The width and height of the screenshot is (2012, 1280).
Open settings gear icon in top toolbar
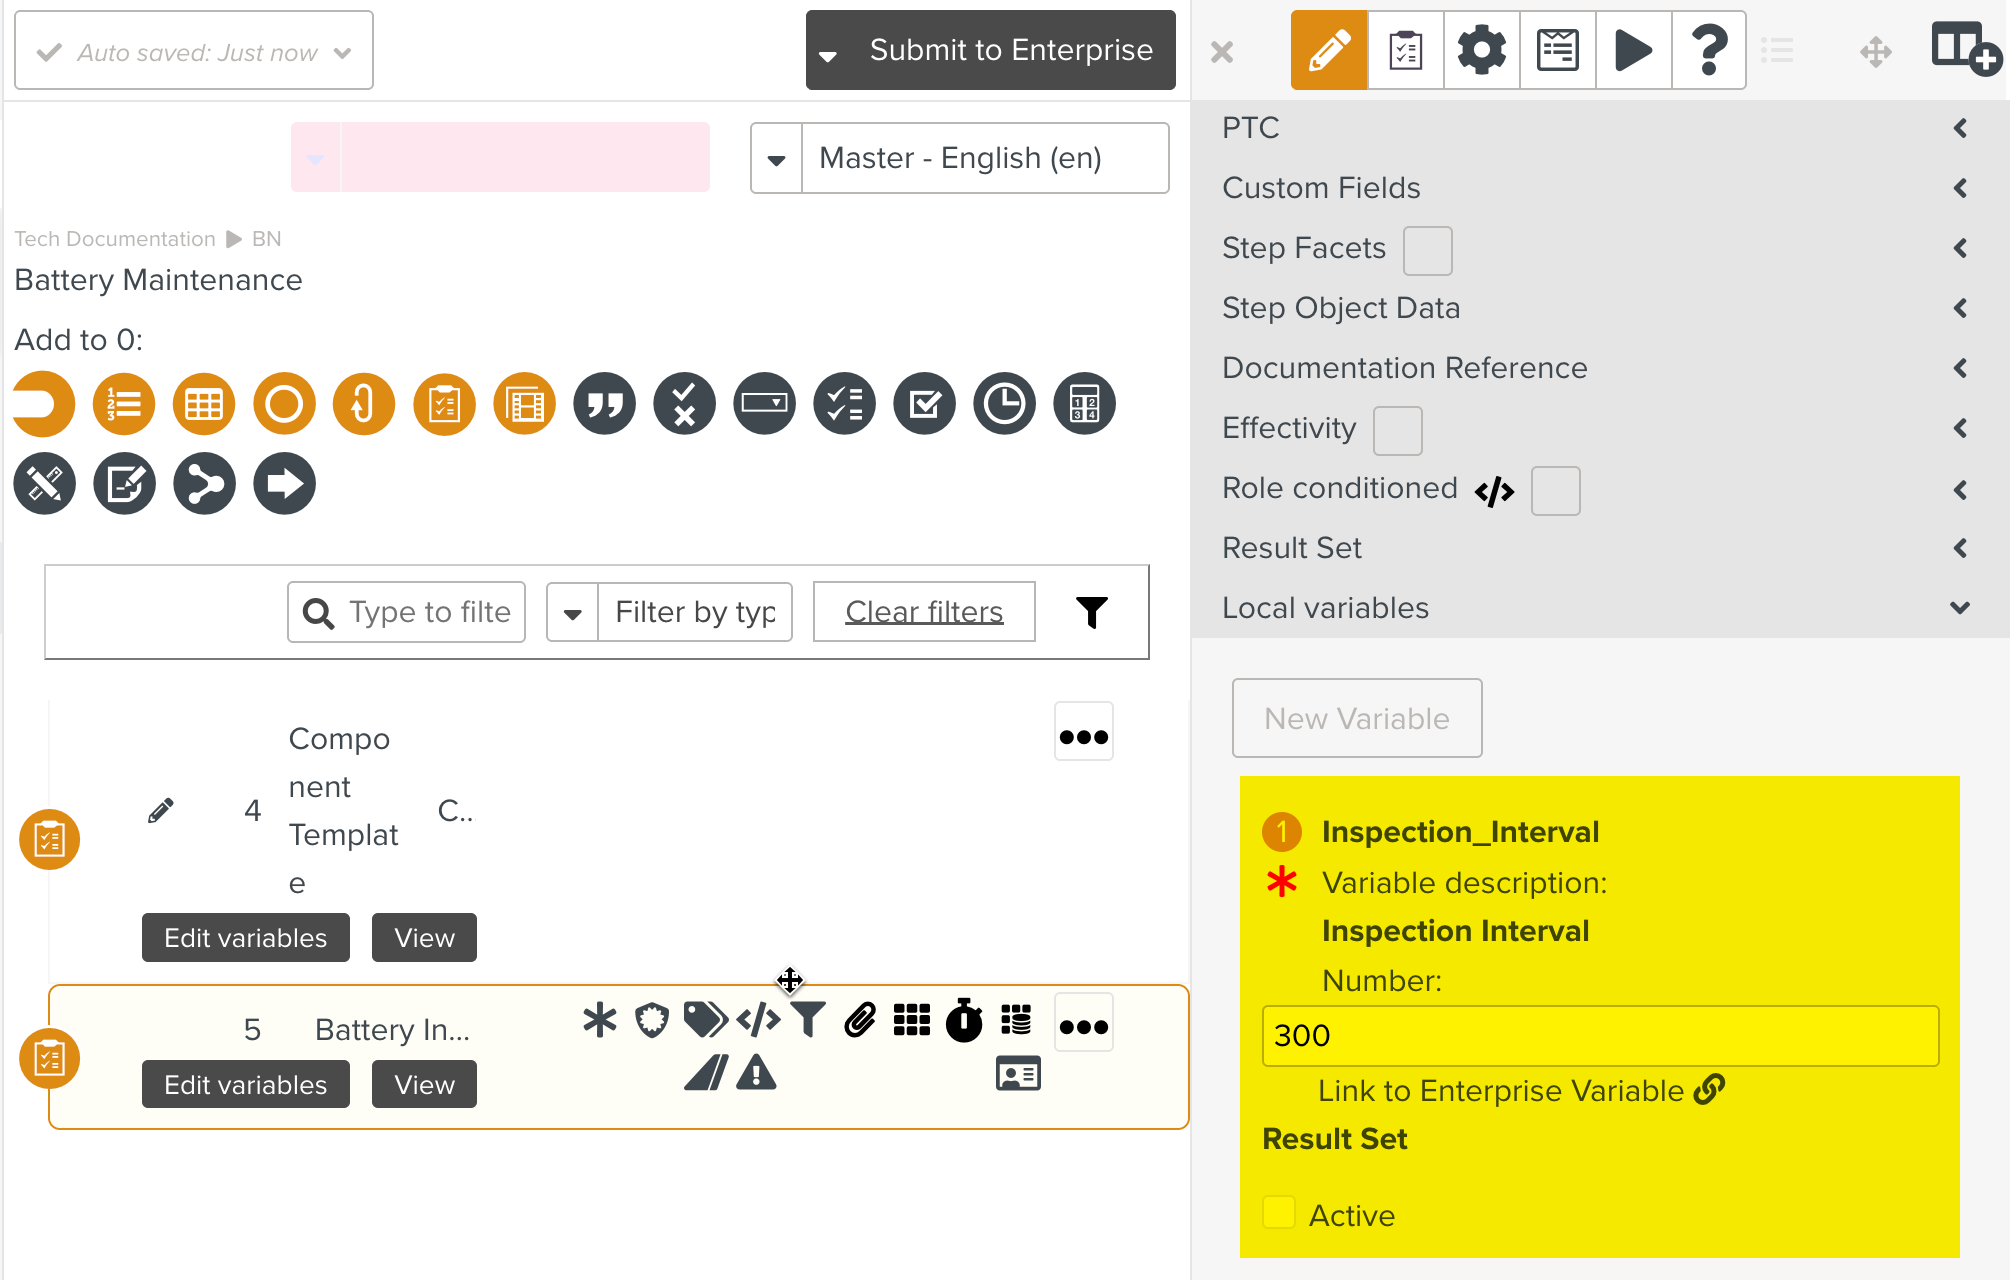coord(1481,50)
